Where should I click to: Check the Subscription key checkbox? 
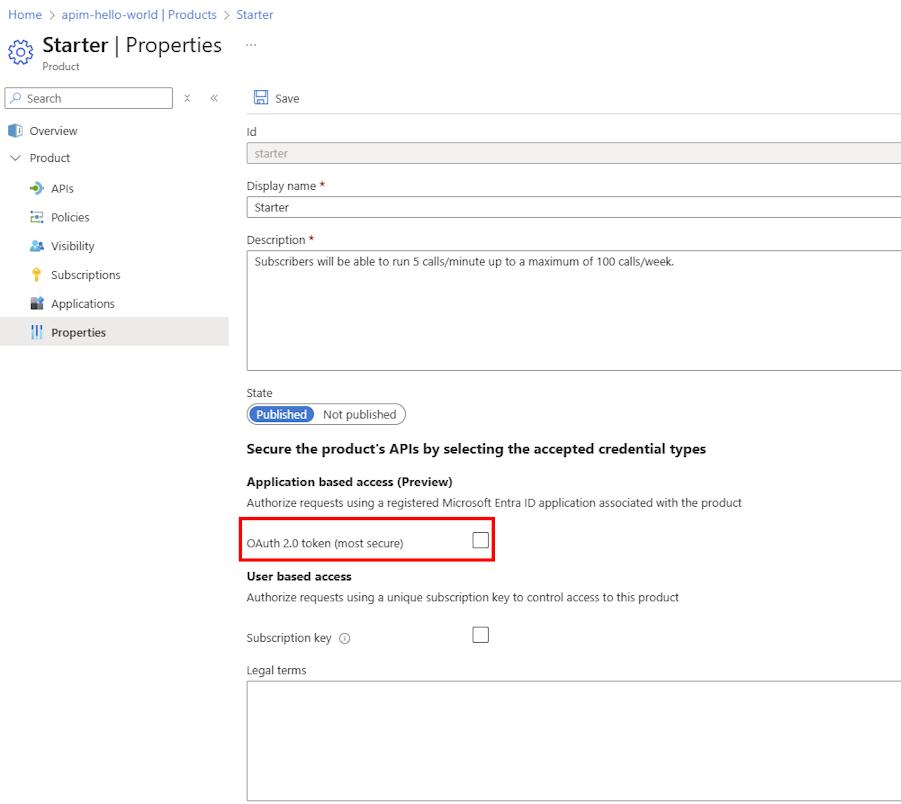click(480, 634)
